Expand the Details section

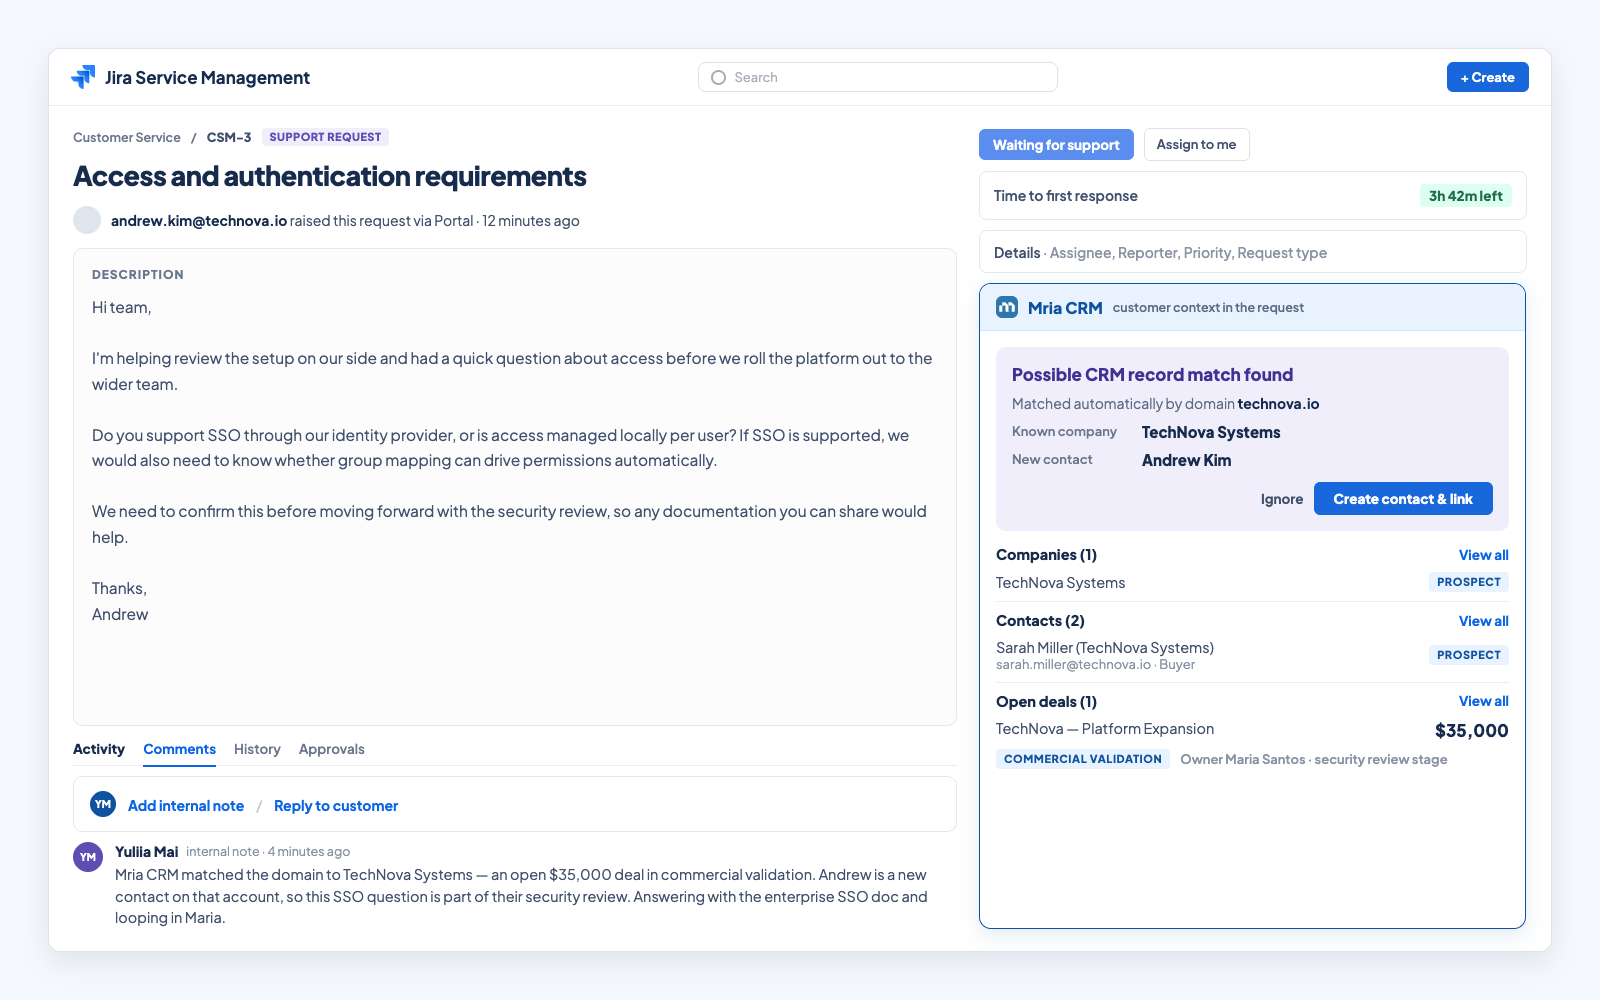[x=1252, y=252]
